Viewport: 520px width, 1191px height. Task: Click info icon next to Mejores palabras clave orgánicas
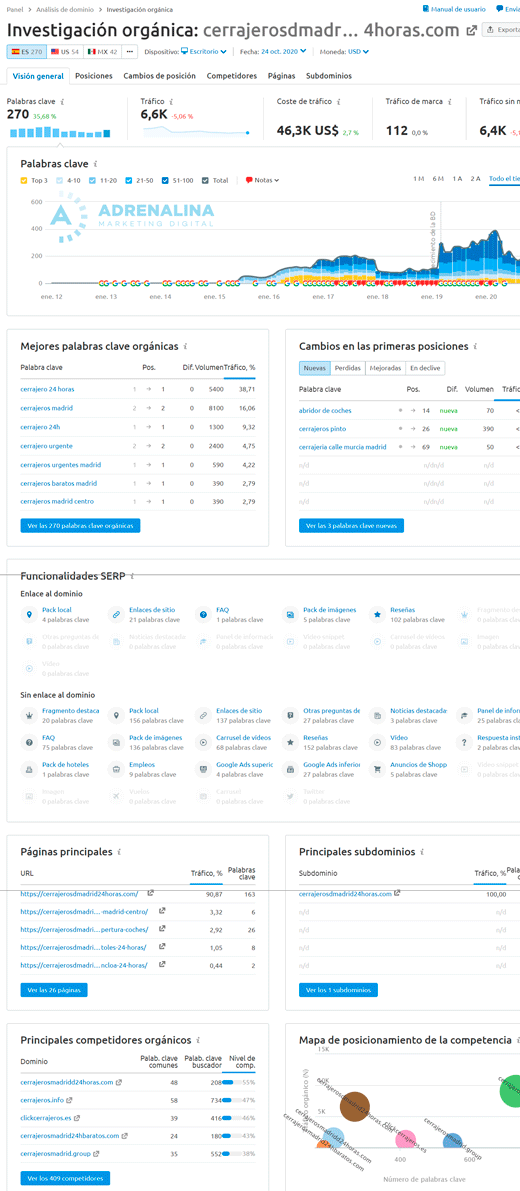(x=184, y=346)
